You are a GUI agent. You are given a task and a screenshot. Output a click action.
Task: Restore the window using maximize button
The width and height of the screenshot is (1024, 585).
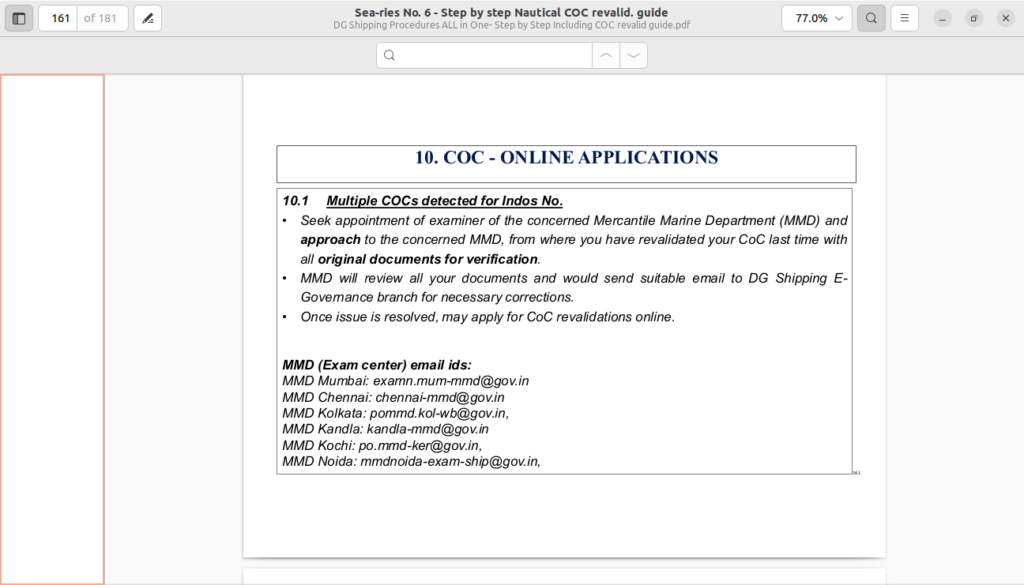pyautogui.click(x=974, y=18)
